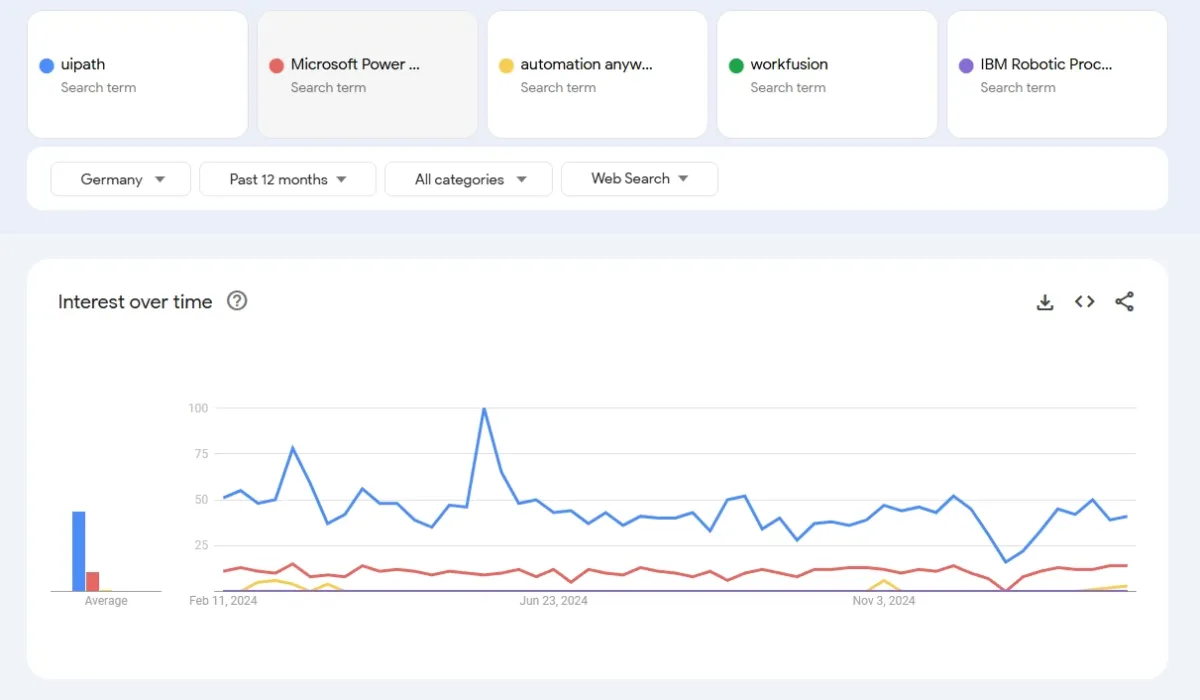Open the embed code icon

1085,302
